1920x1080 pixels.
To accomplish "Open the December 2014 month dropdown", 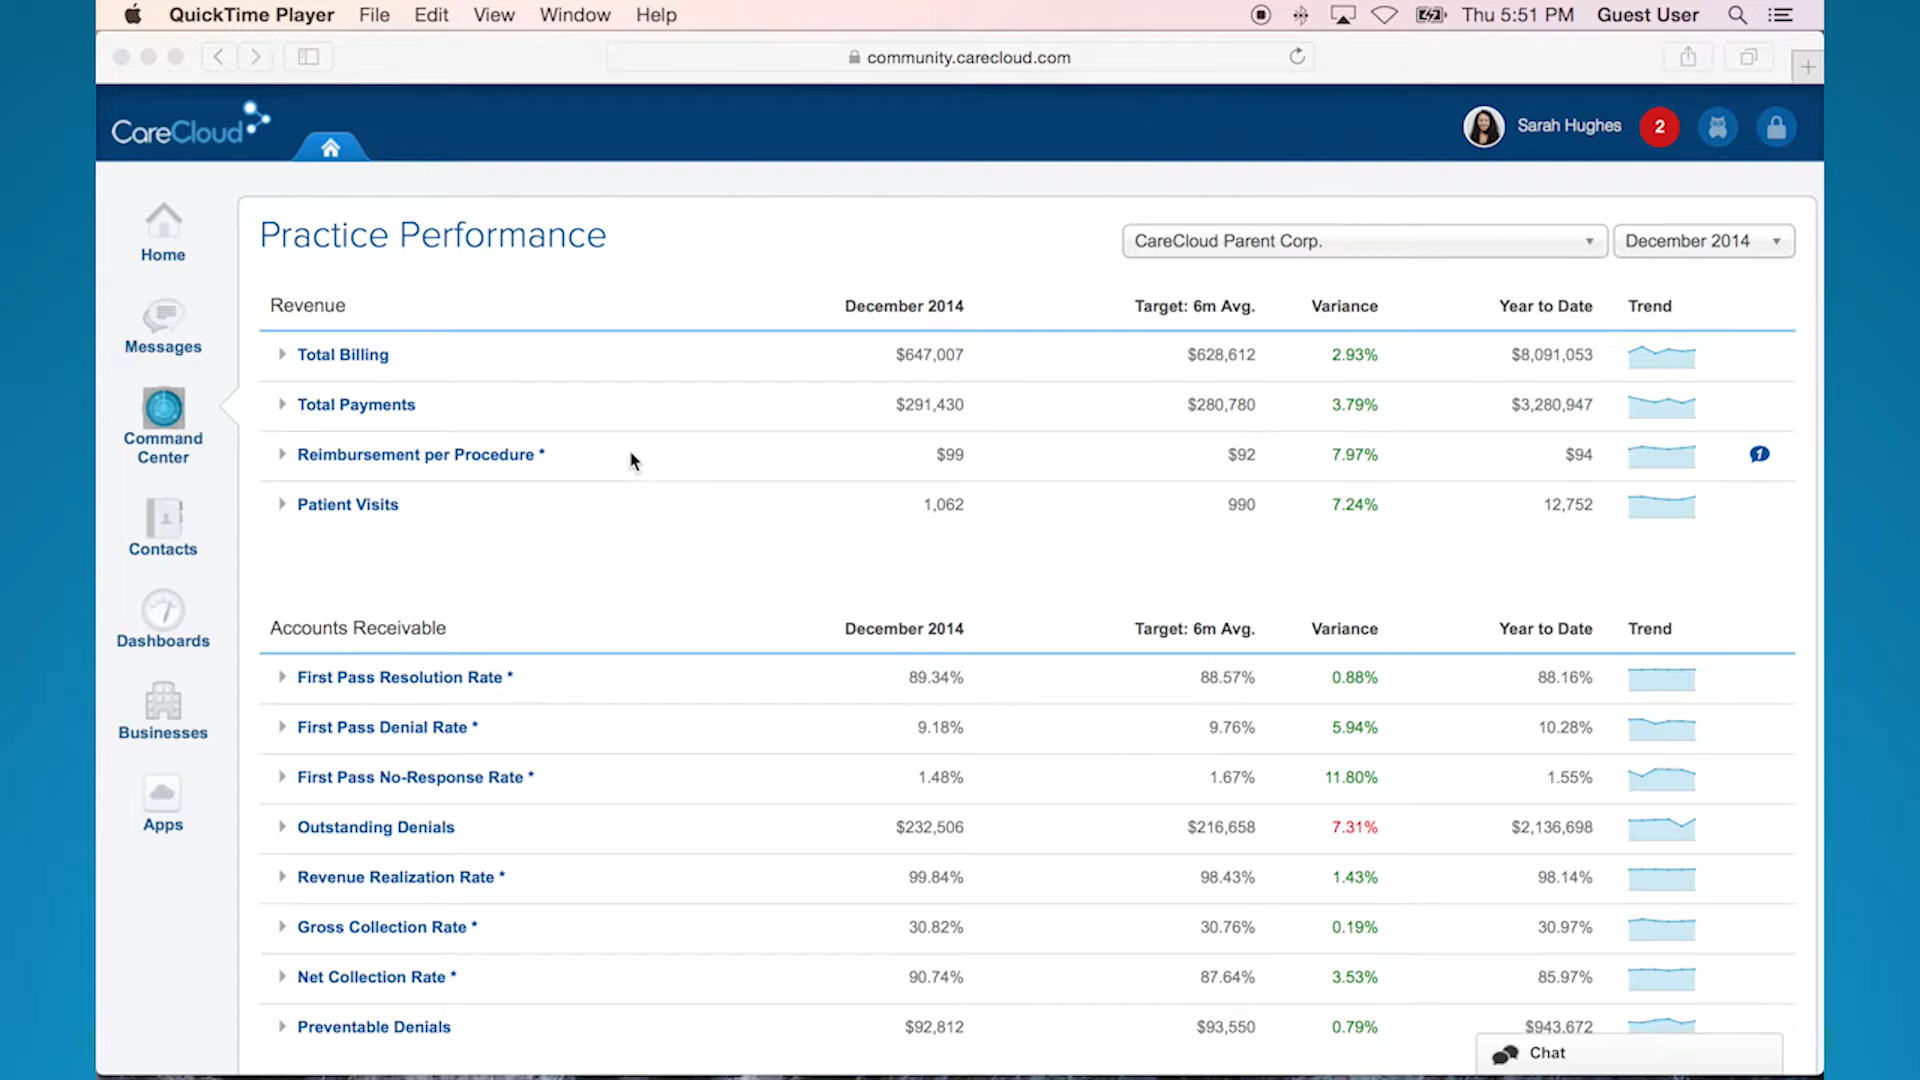I will pos(1704,241).
